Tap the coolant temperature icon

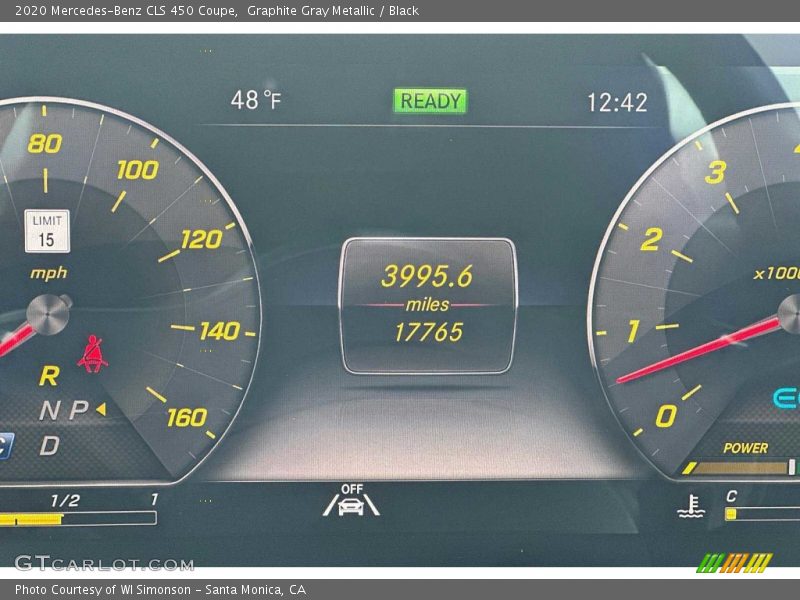click(691, 506)
